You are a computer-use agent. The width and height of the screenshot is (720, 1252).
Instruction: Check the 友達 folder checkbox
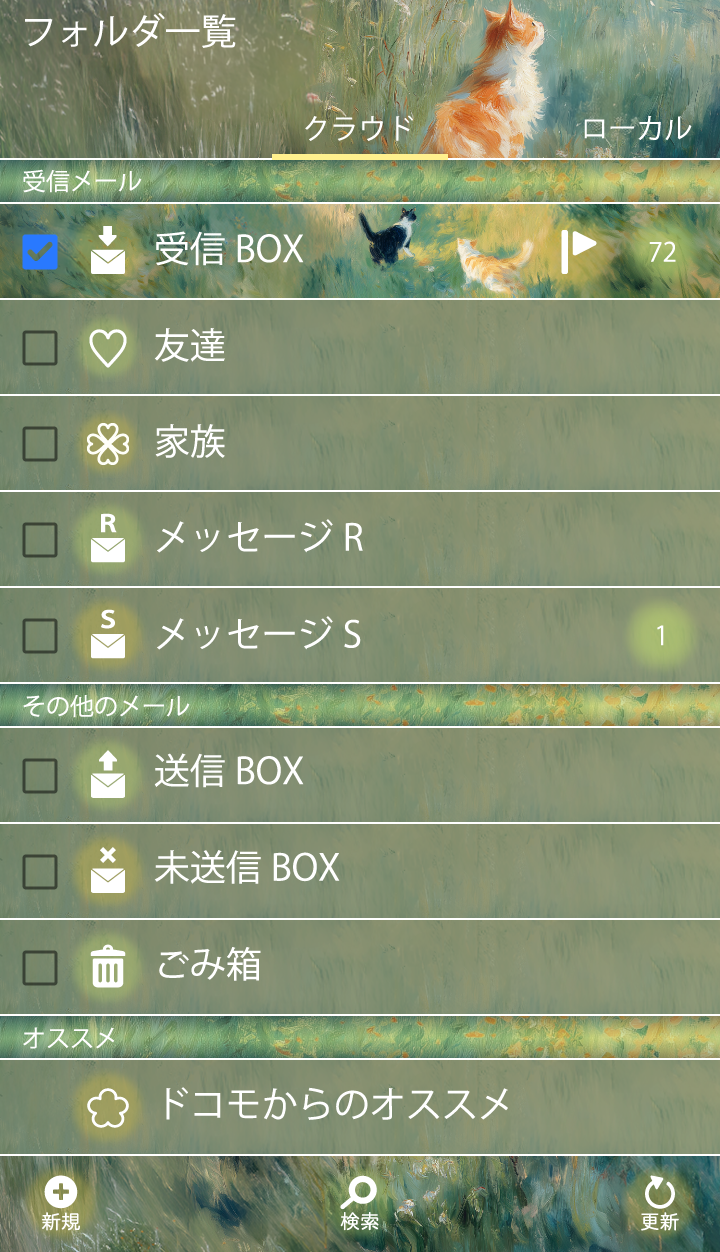click(40, 348)
